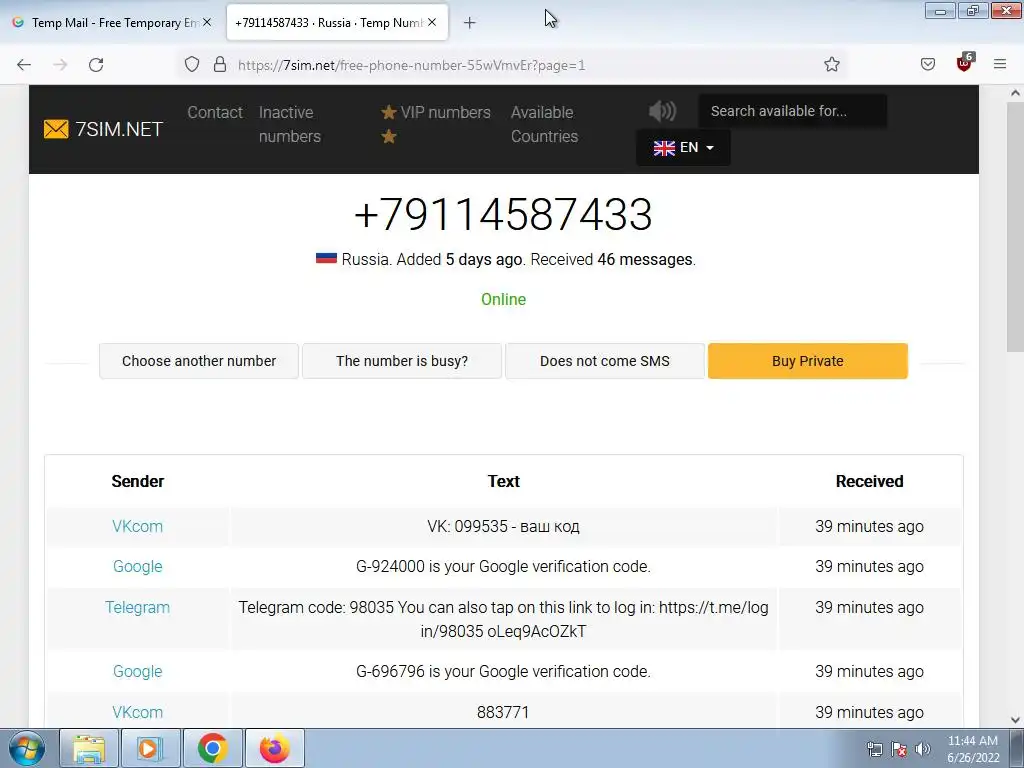Open the Pocket save icon

(x=928, y=64)
